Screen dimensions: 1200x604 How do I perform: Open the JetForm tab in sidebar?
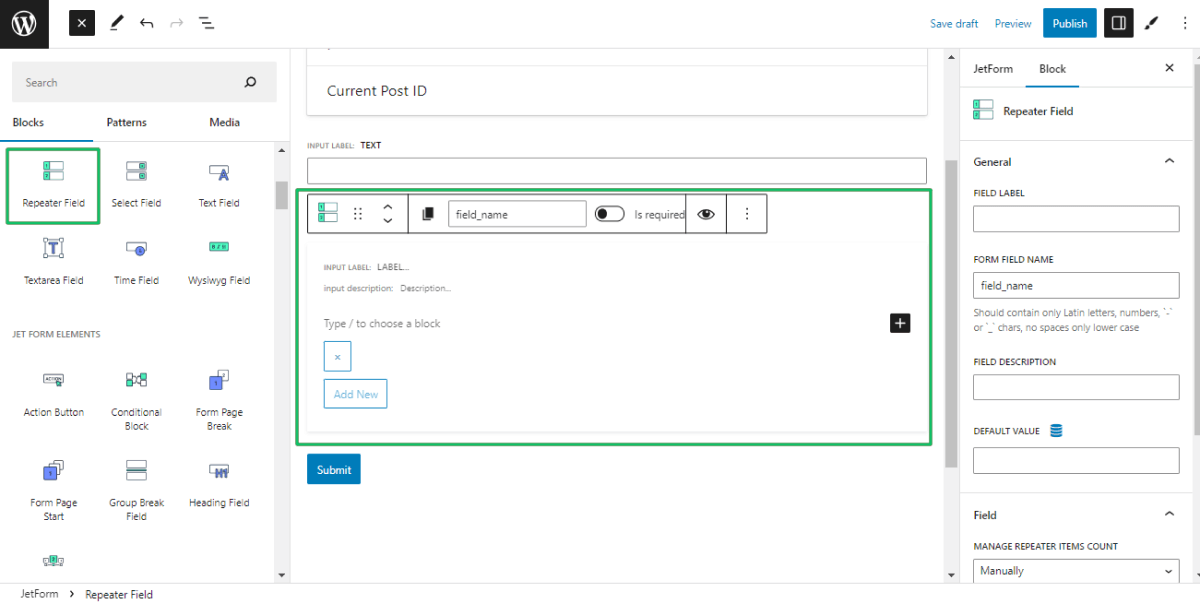tap(992, 68)
